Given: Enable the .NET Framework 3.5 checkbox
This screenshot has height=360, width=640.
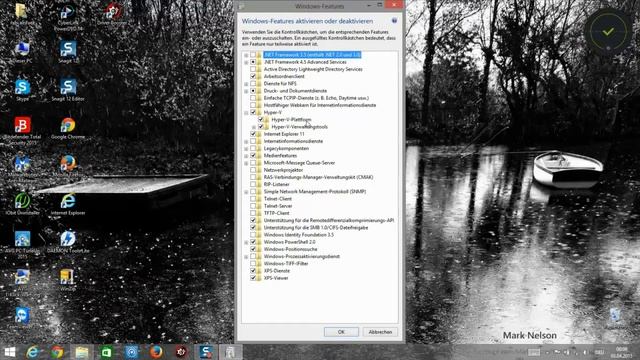Looking at the screenshot, I should pyautogui.click(x=253, y=55).
